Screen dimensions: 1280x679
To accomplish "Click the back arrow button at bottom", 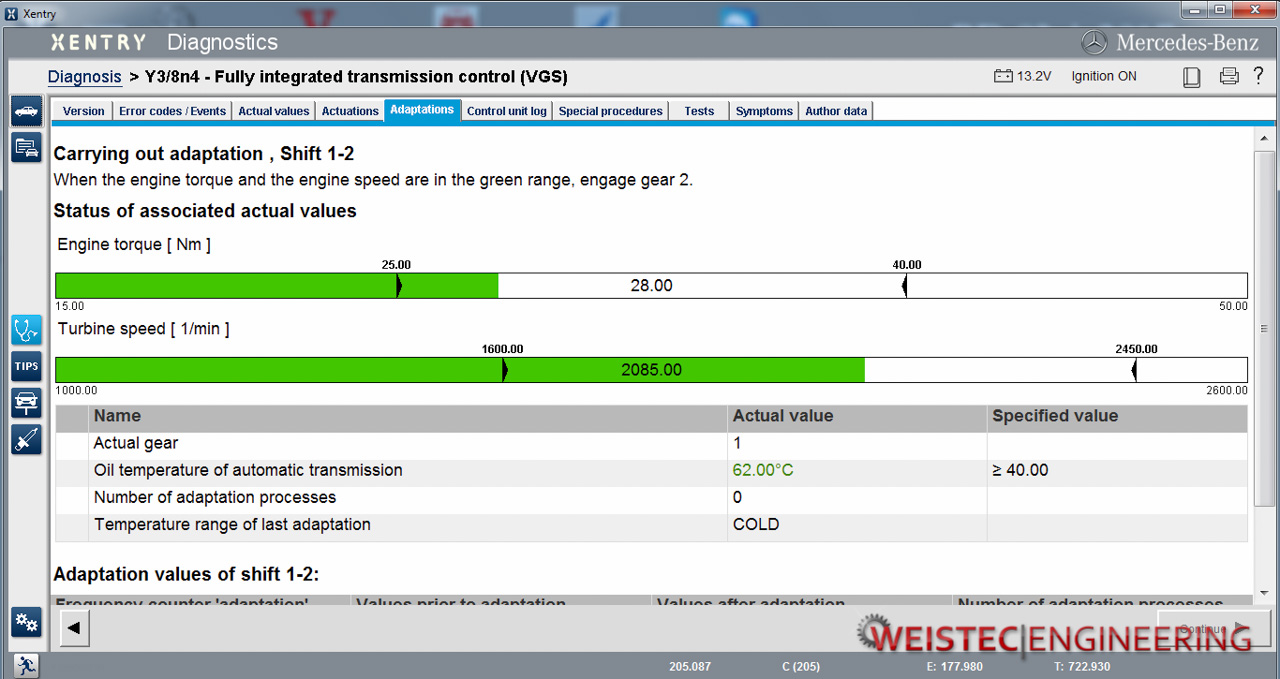I will 75,629.
